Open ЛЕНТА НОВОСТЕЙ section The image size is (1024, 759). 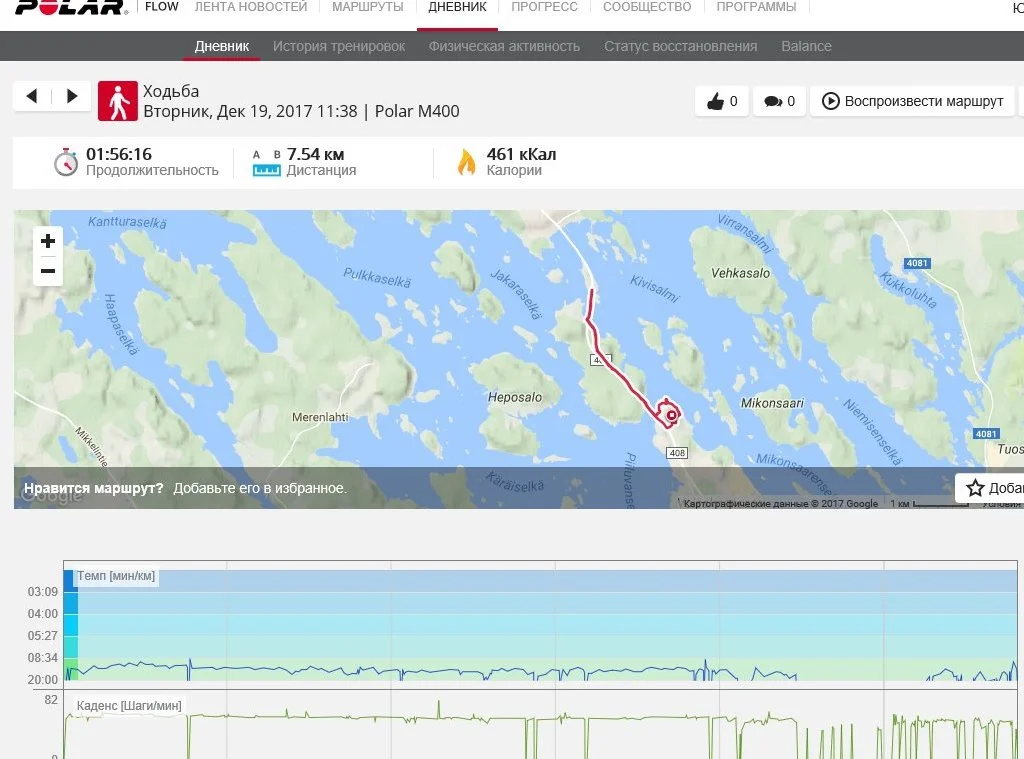[x=251, y=7]
